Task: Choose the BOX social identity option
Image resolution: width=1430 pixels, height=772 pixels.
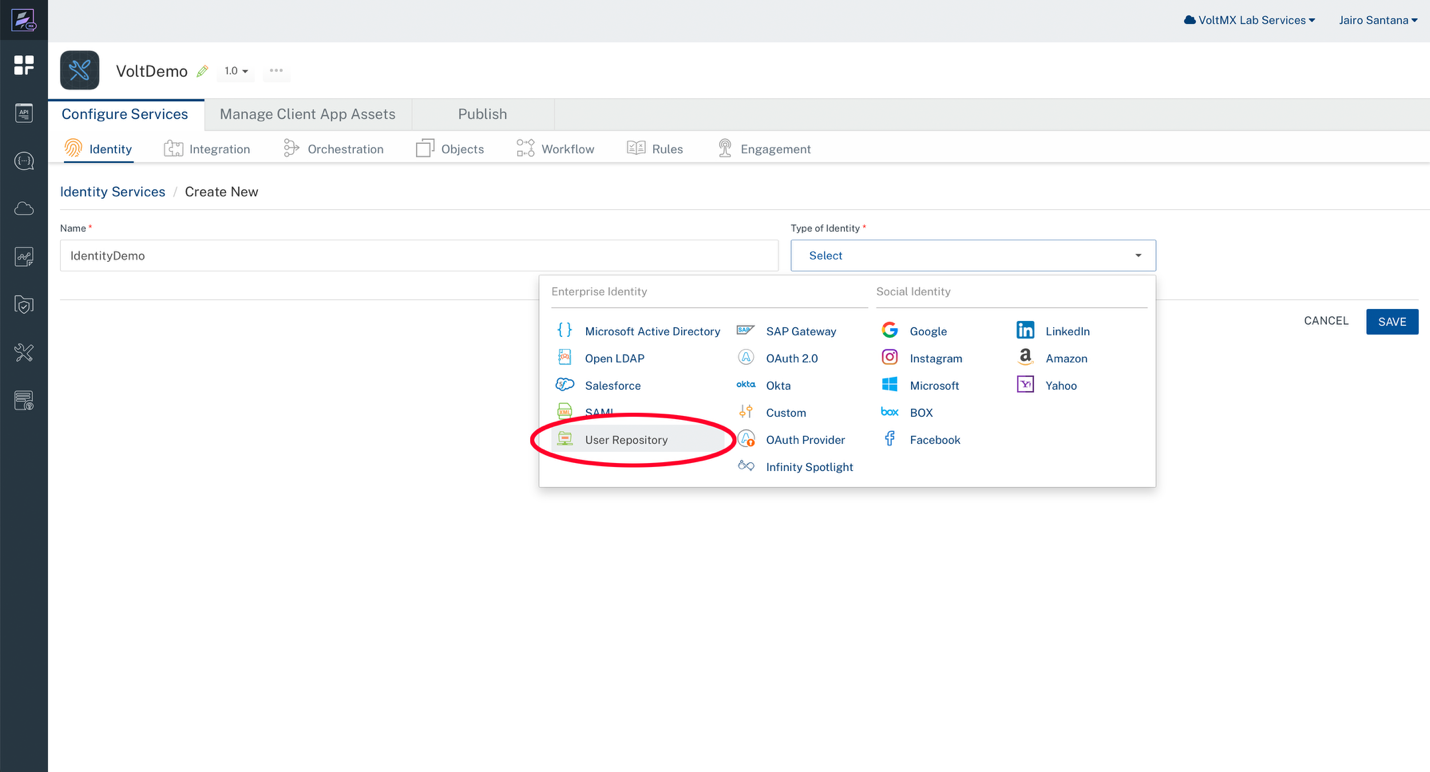Action: pos(907,412)
